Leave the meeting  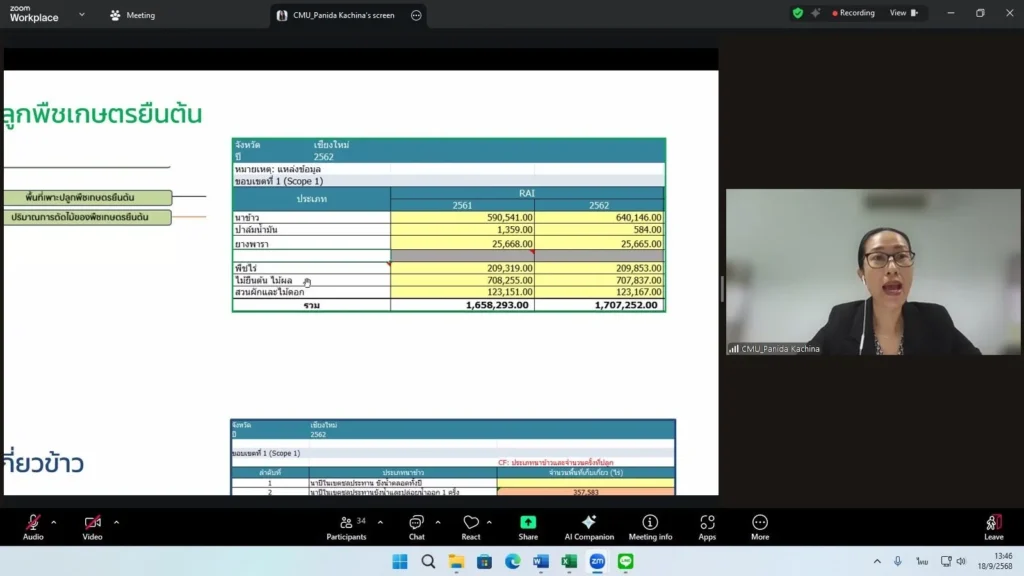click(x=993, y=527)
